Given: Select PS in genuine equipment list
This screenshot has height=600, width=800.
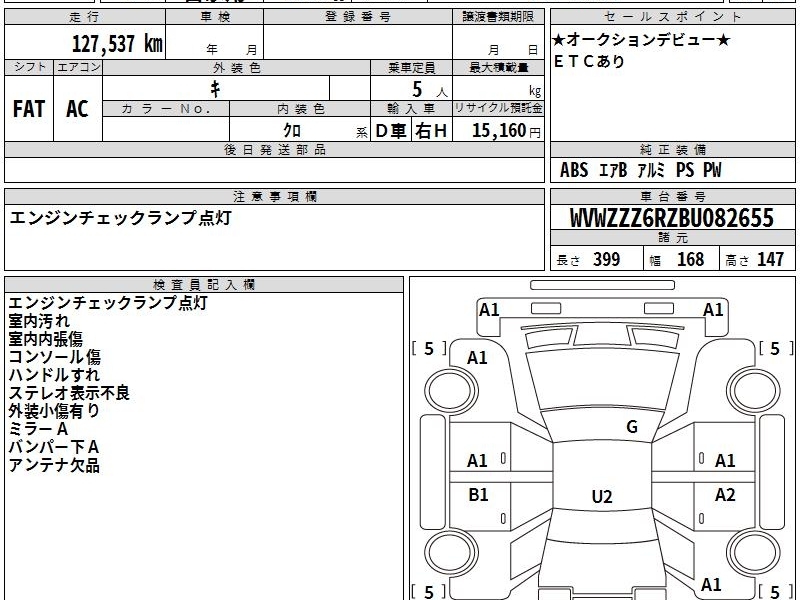Looking at the screenshot, I should click(x=685, y=170).
